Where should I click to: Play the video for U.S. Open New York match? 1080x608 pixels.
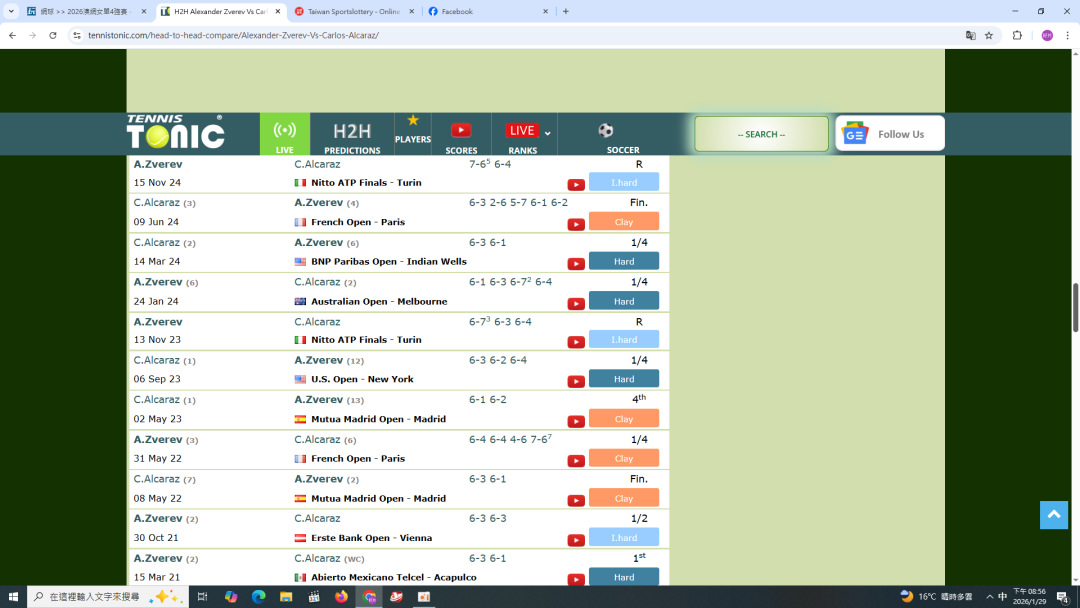point(576,381)
